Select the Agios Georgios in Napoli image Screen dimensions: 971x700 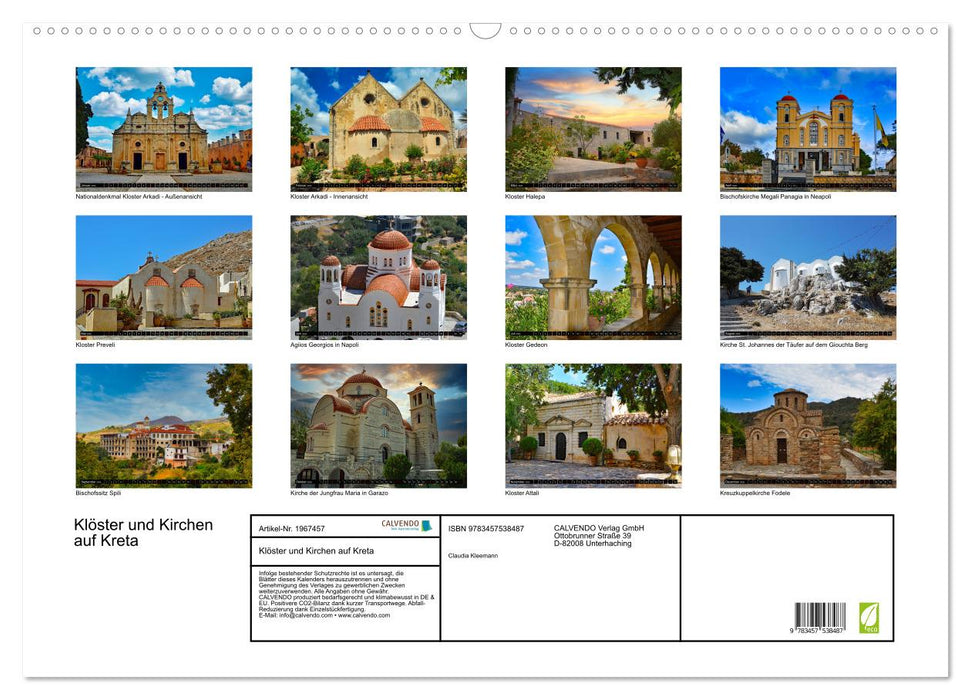[x=376, y=280]
